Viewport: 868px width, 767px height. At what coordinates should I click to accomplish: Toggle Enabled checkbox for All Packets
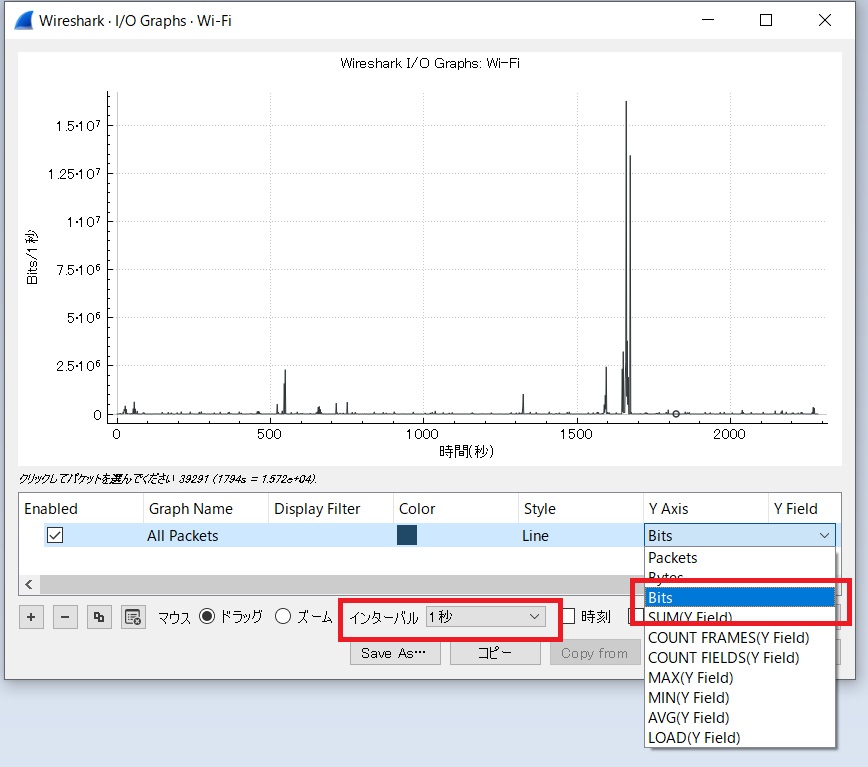click(55, 535)
